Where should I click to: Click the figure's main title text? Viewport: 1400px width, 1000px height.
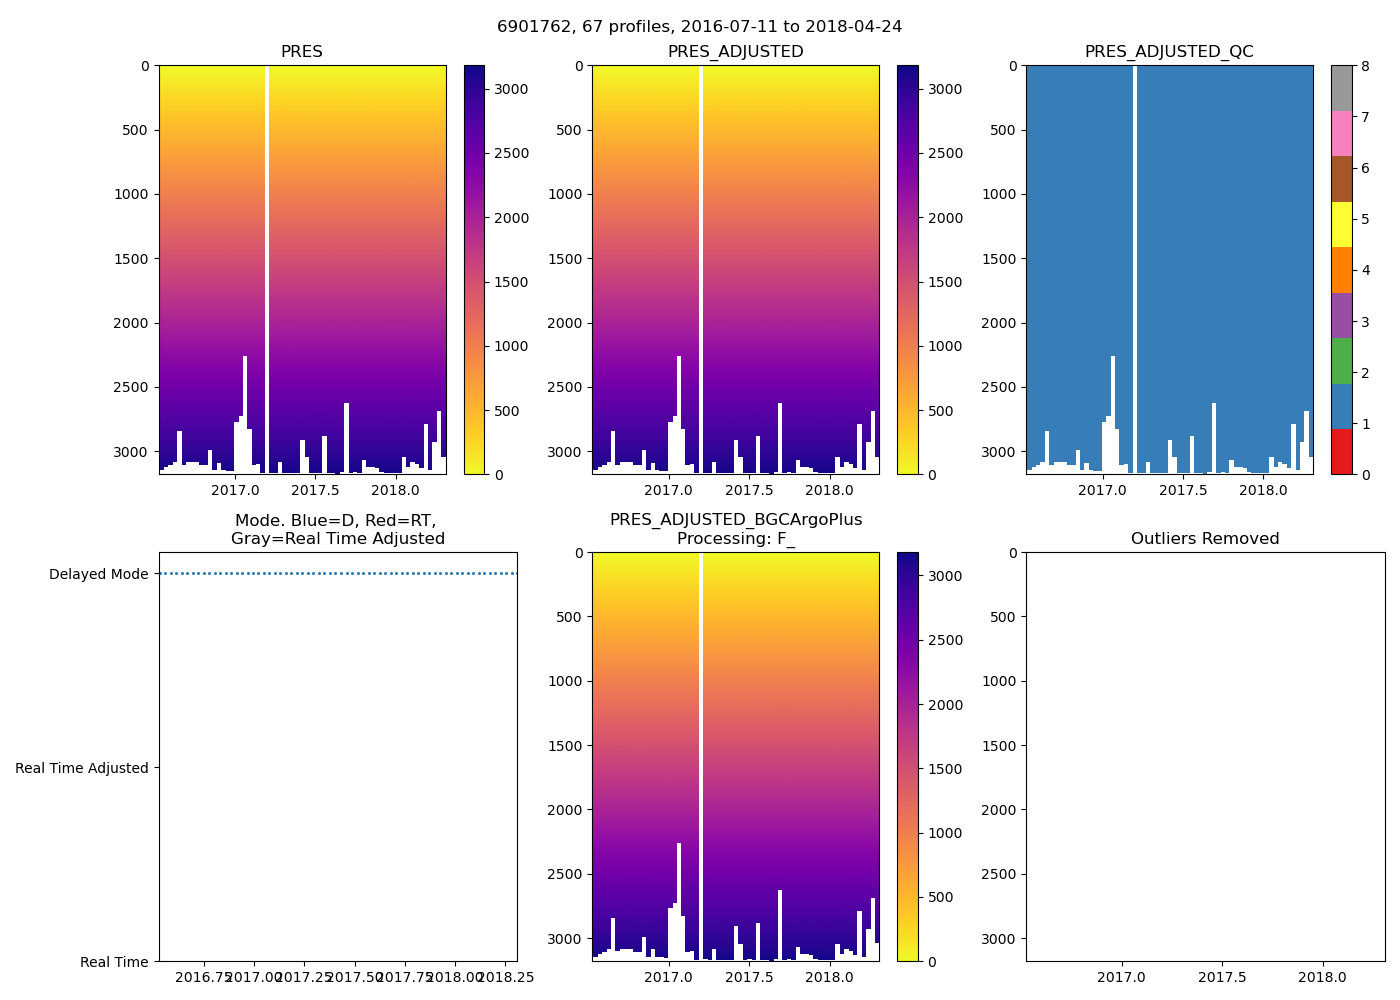coord(699,27)
